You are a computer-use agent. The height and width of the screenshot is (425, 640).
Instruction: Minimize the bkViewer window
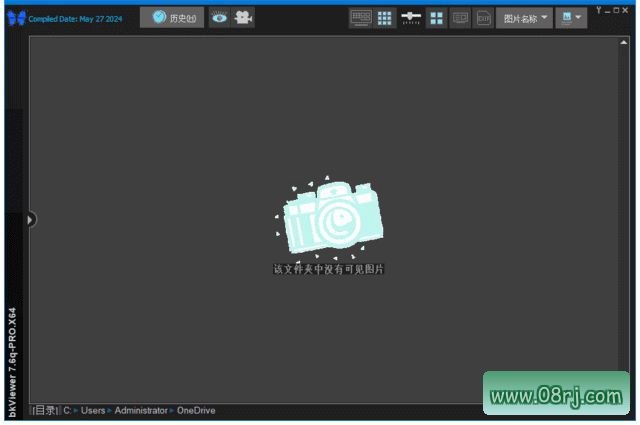coord(607,11)
